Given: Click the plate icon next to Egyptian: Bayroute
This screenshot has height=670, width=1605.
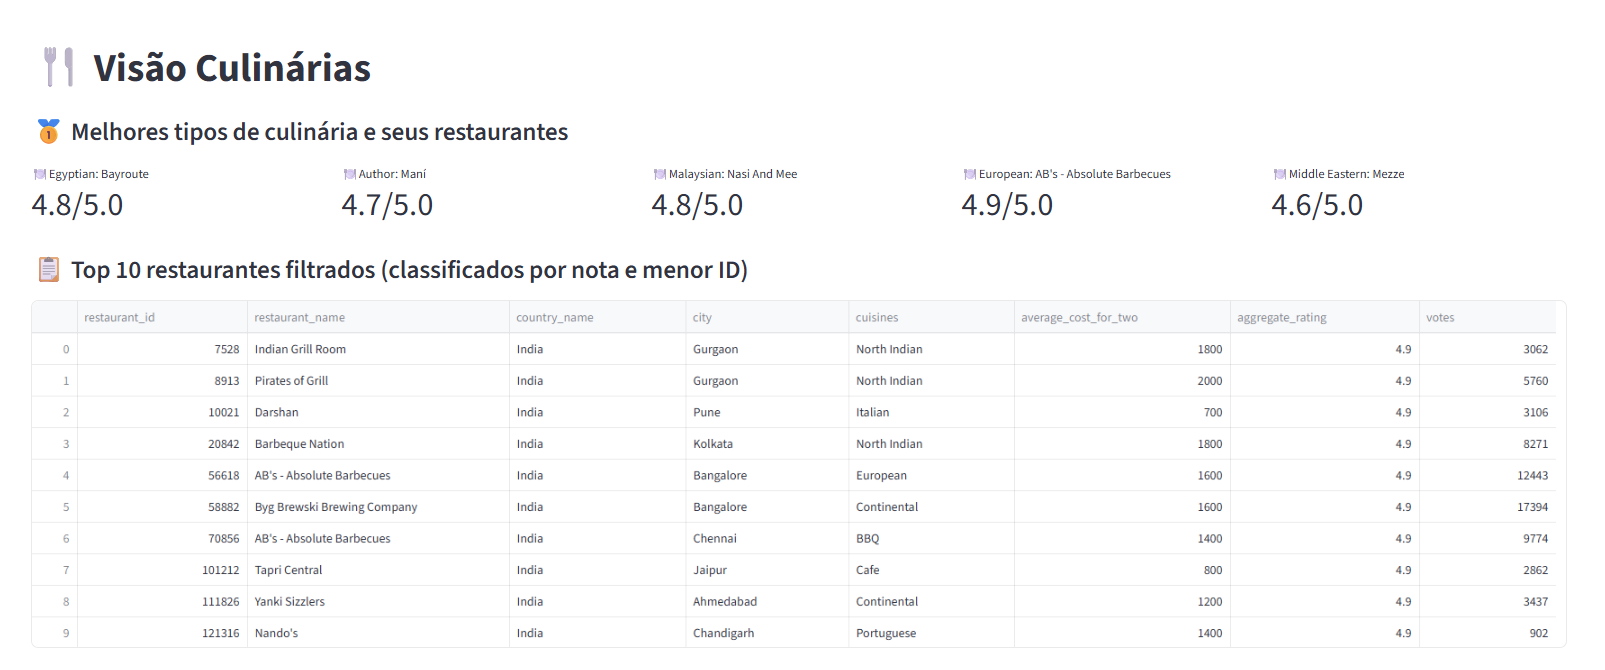Looking at the screenshot, I should tap(40, 174).
